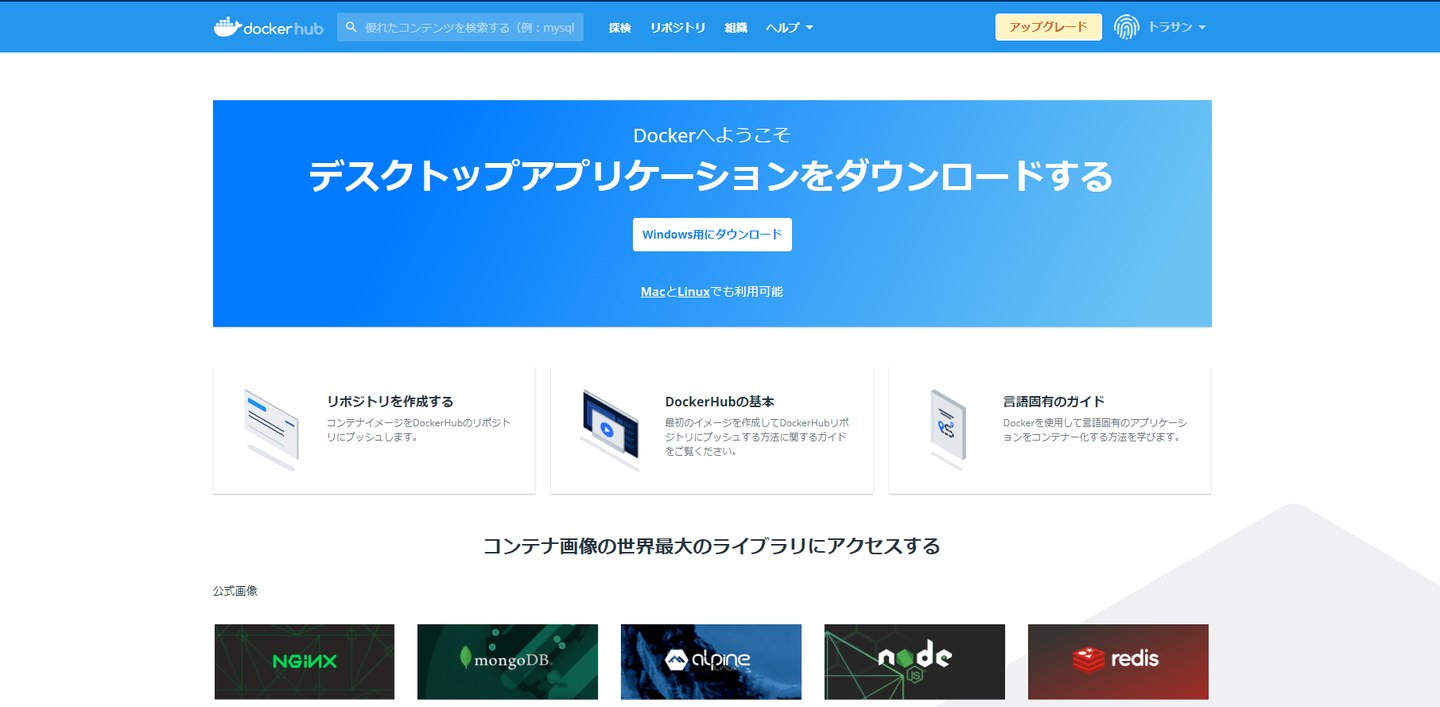The width and height of the screenshot is (1440, 707).
Task: Open the 組織 menu item
Action: point(736,28)
